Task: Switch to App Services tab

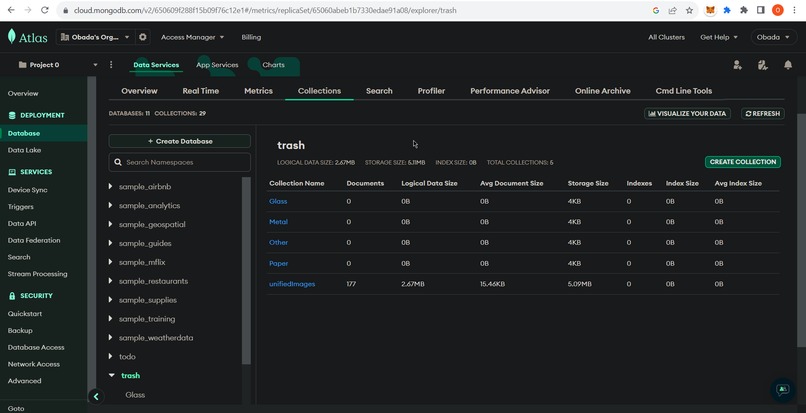Action: point(217,65)
